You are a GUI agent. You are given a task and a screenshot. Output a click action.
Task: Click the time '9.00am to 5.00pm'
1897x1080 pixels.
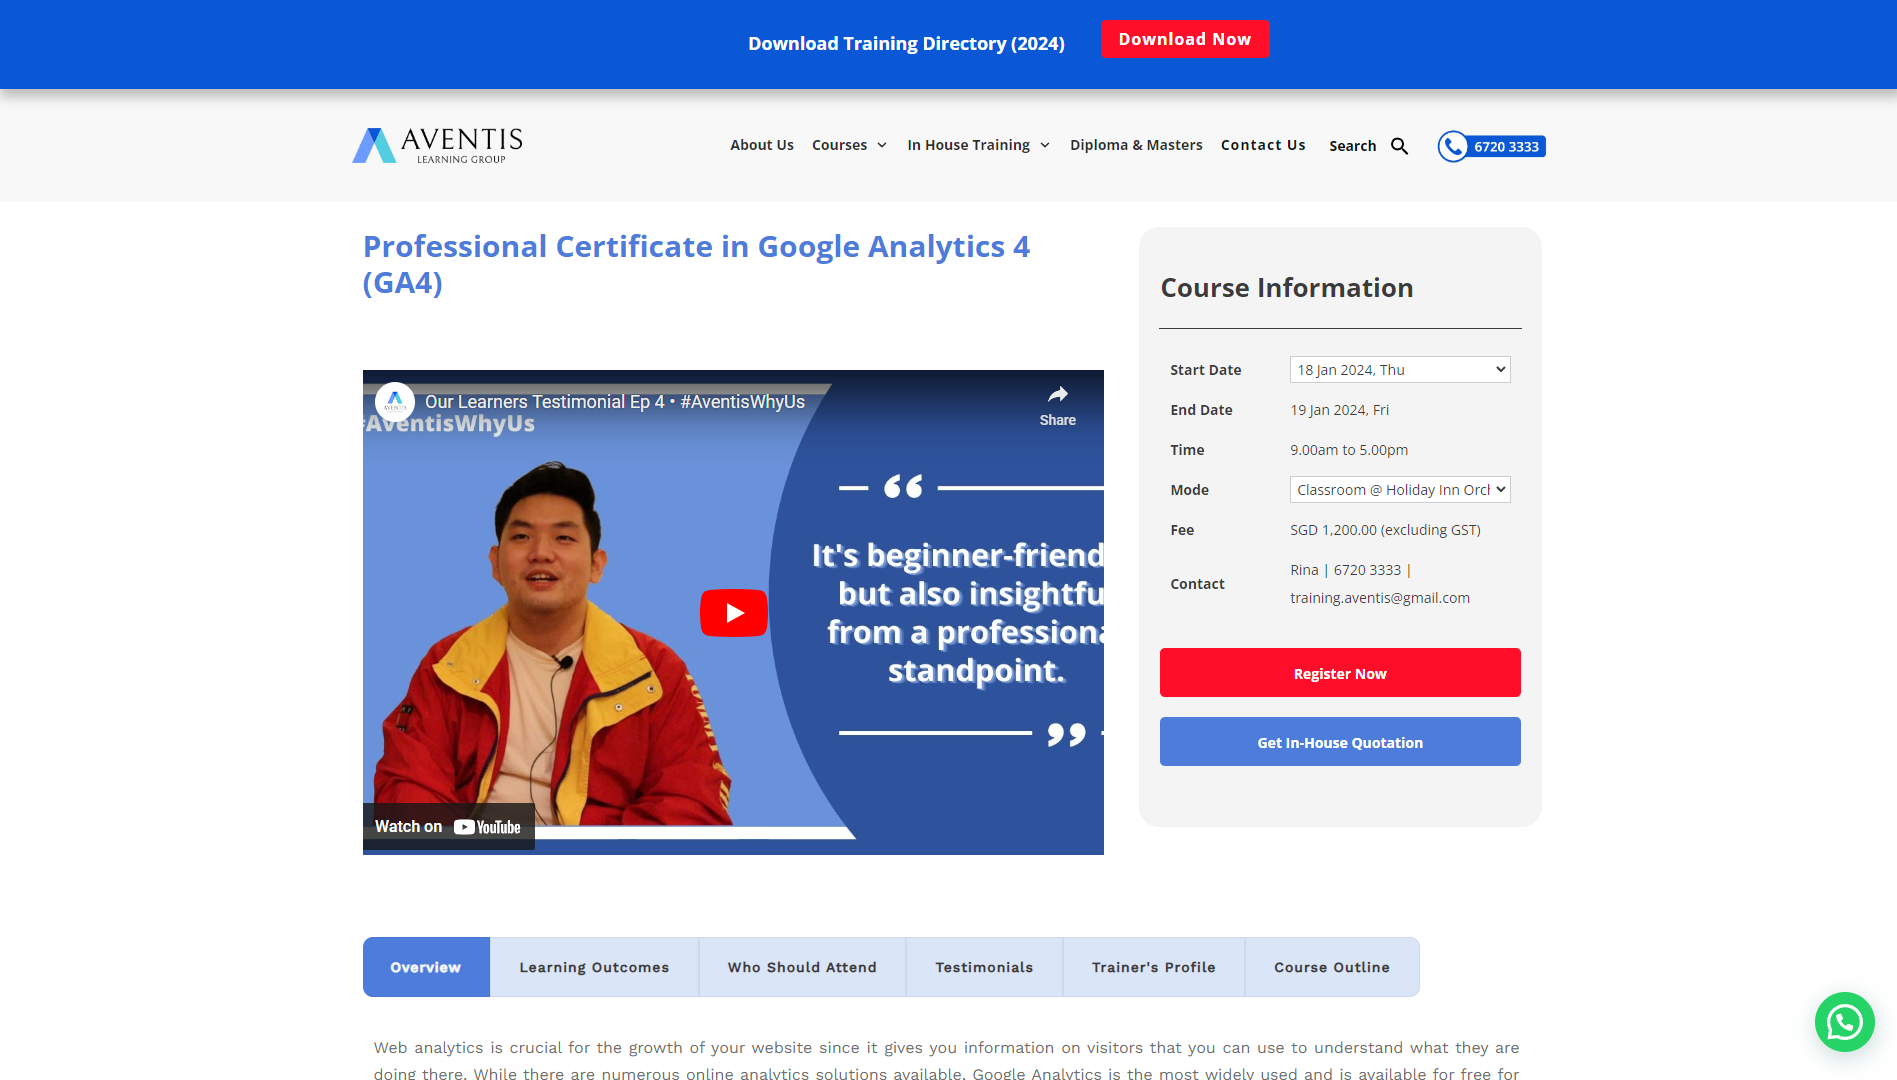[1349, 450]
